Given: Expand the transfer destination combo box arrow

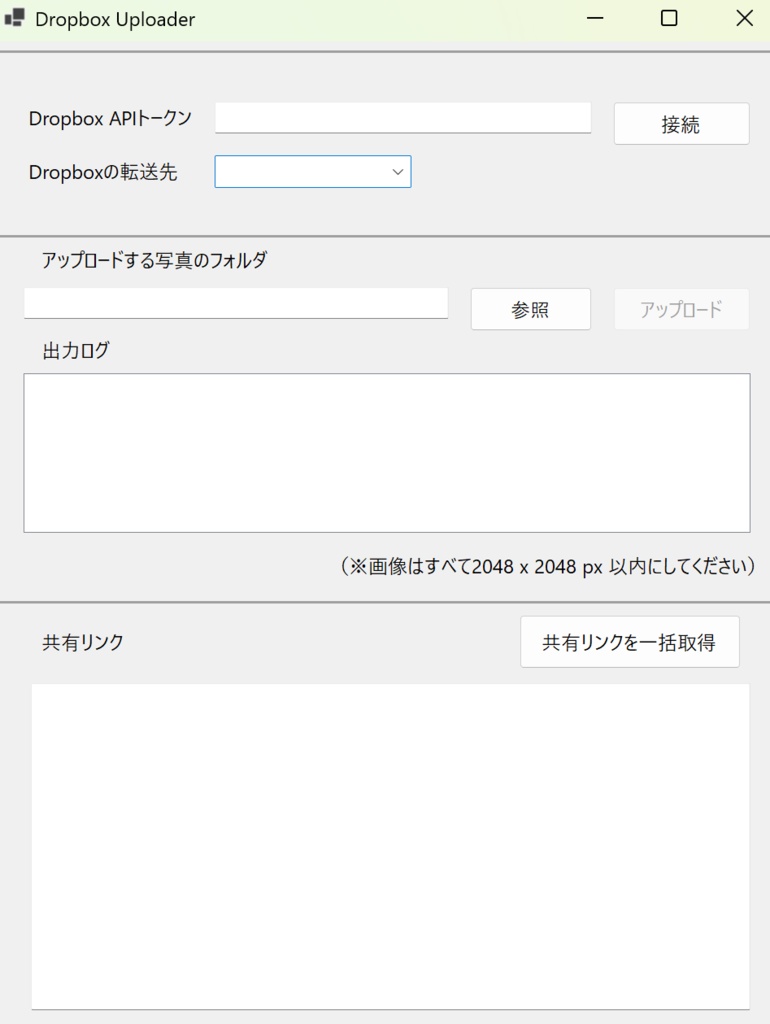Looking at the screenshot, I should coord(396,171).
